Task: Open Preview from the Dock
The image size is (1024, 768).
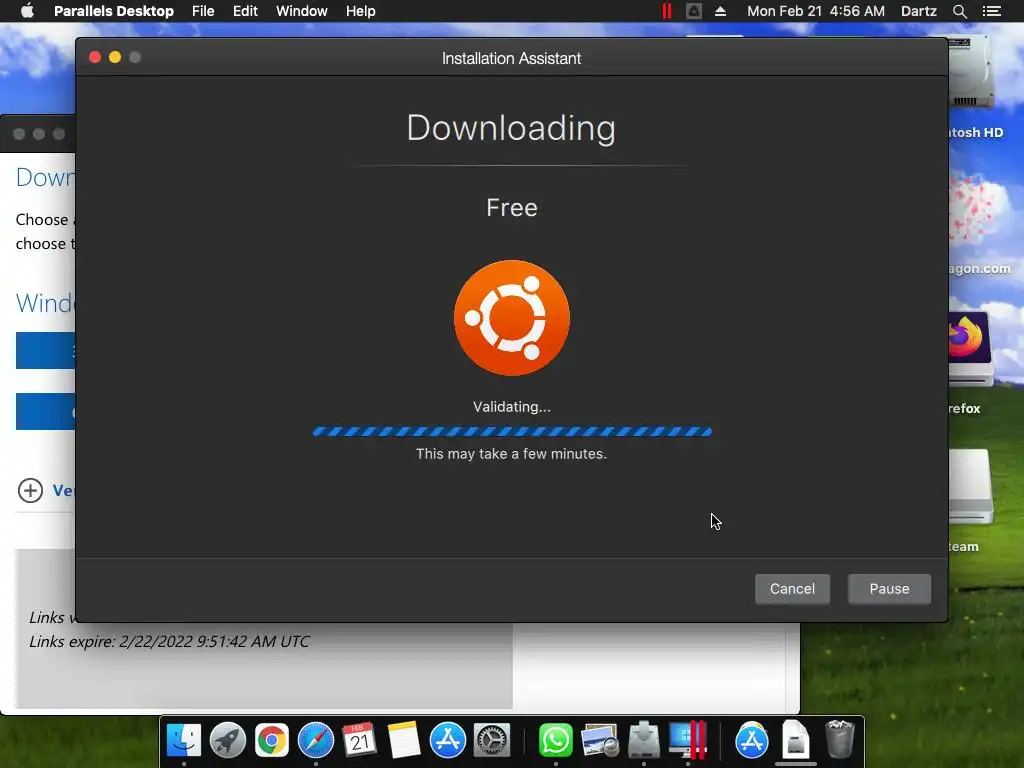Action: click(600, 741)
